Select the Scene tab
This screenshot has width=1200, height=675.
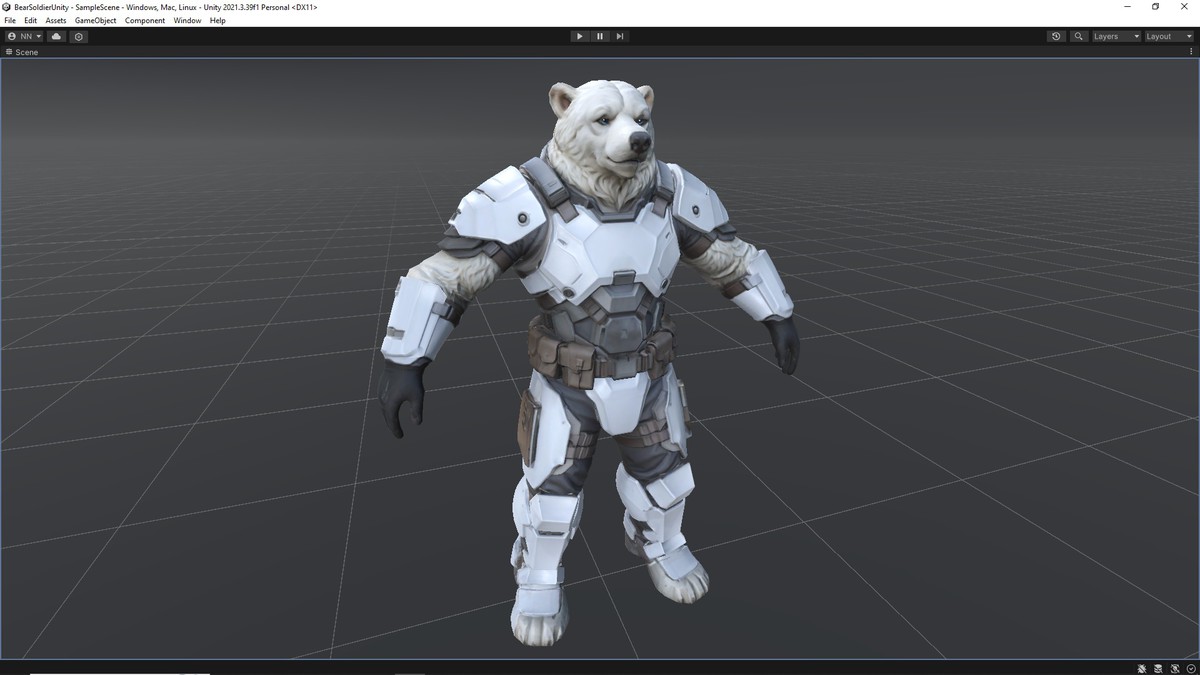24,52
